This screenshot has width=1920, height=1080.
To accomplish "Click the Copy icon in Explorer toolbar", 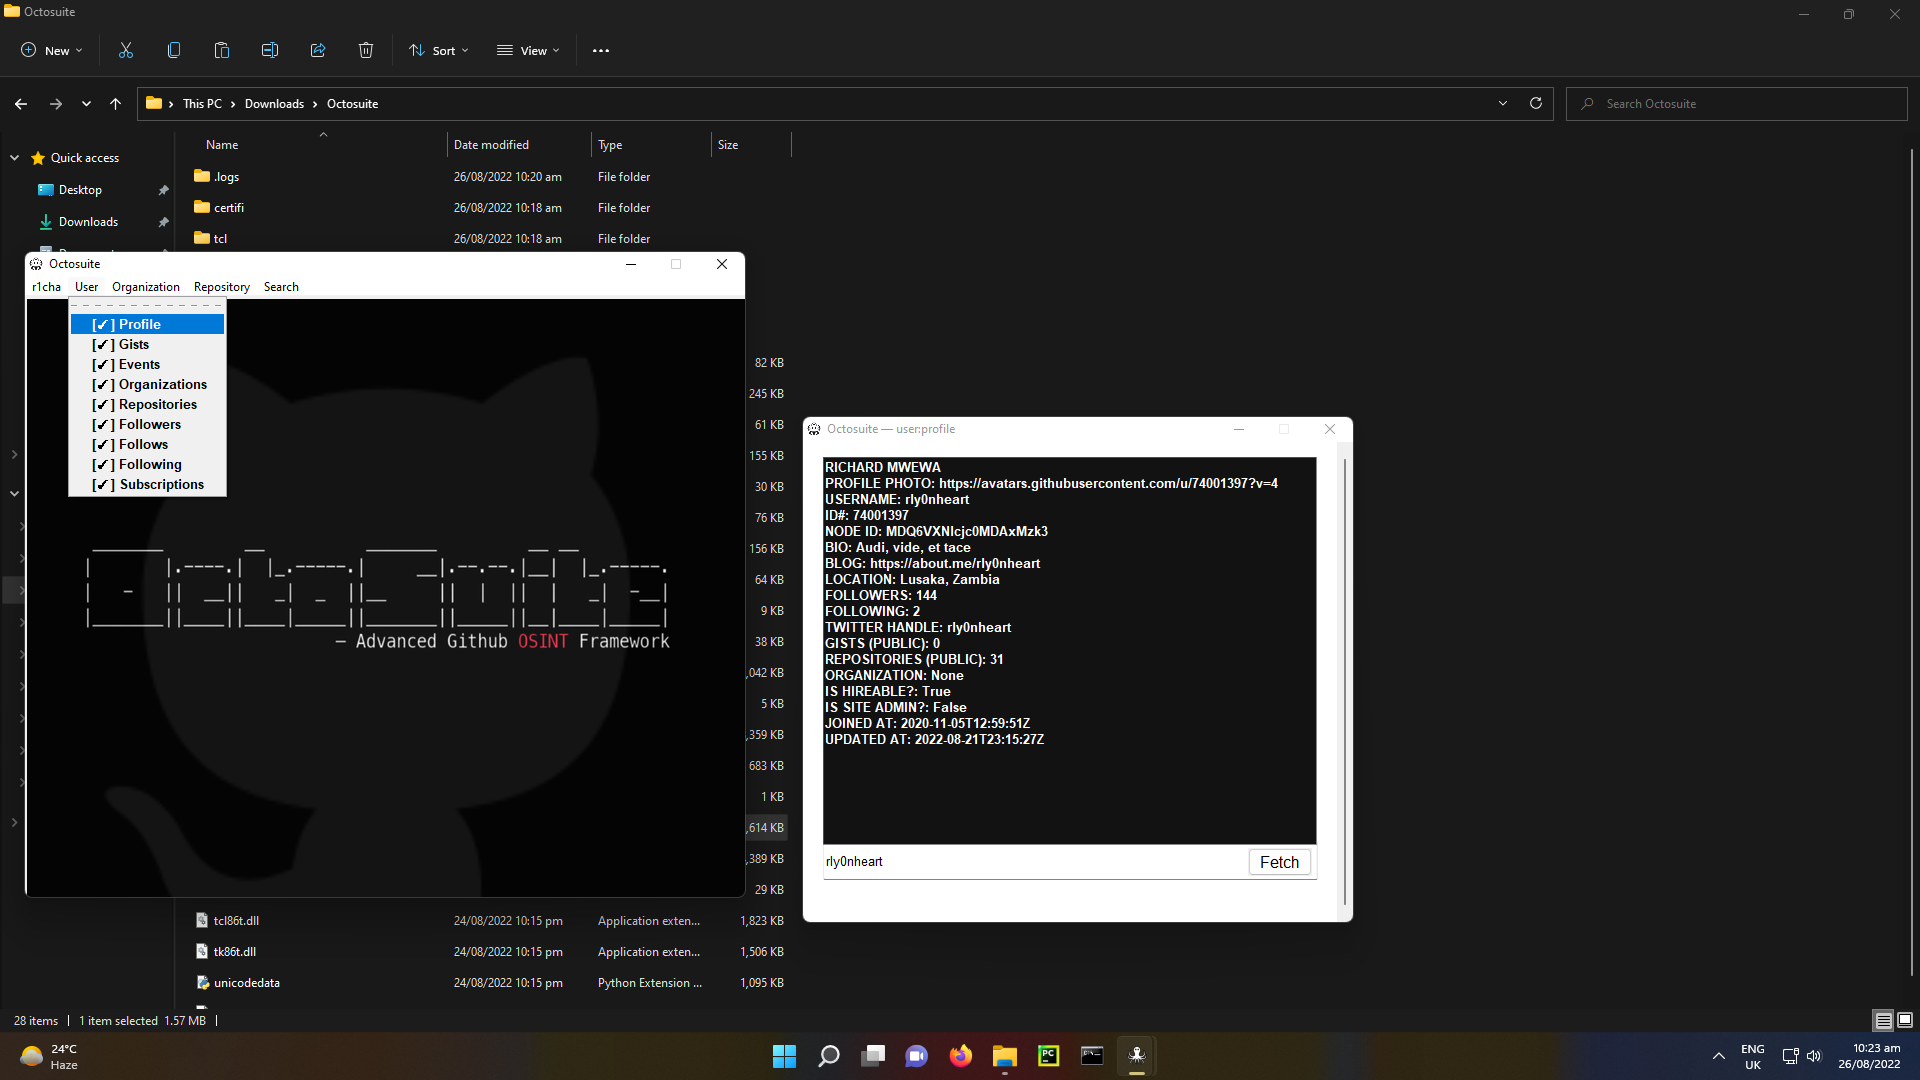I will tap(173, 50).
